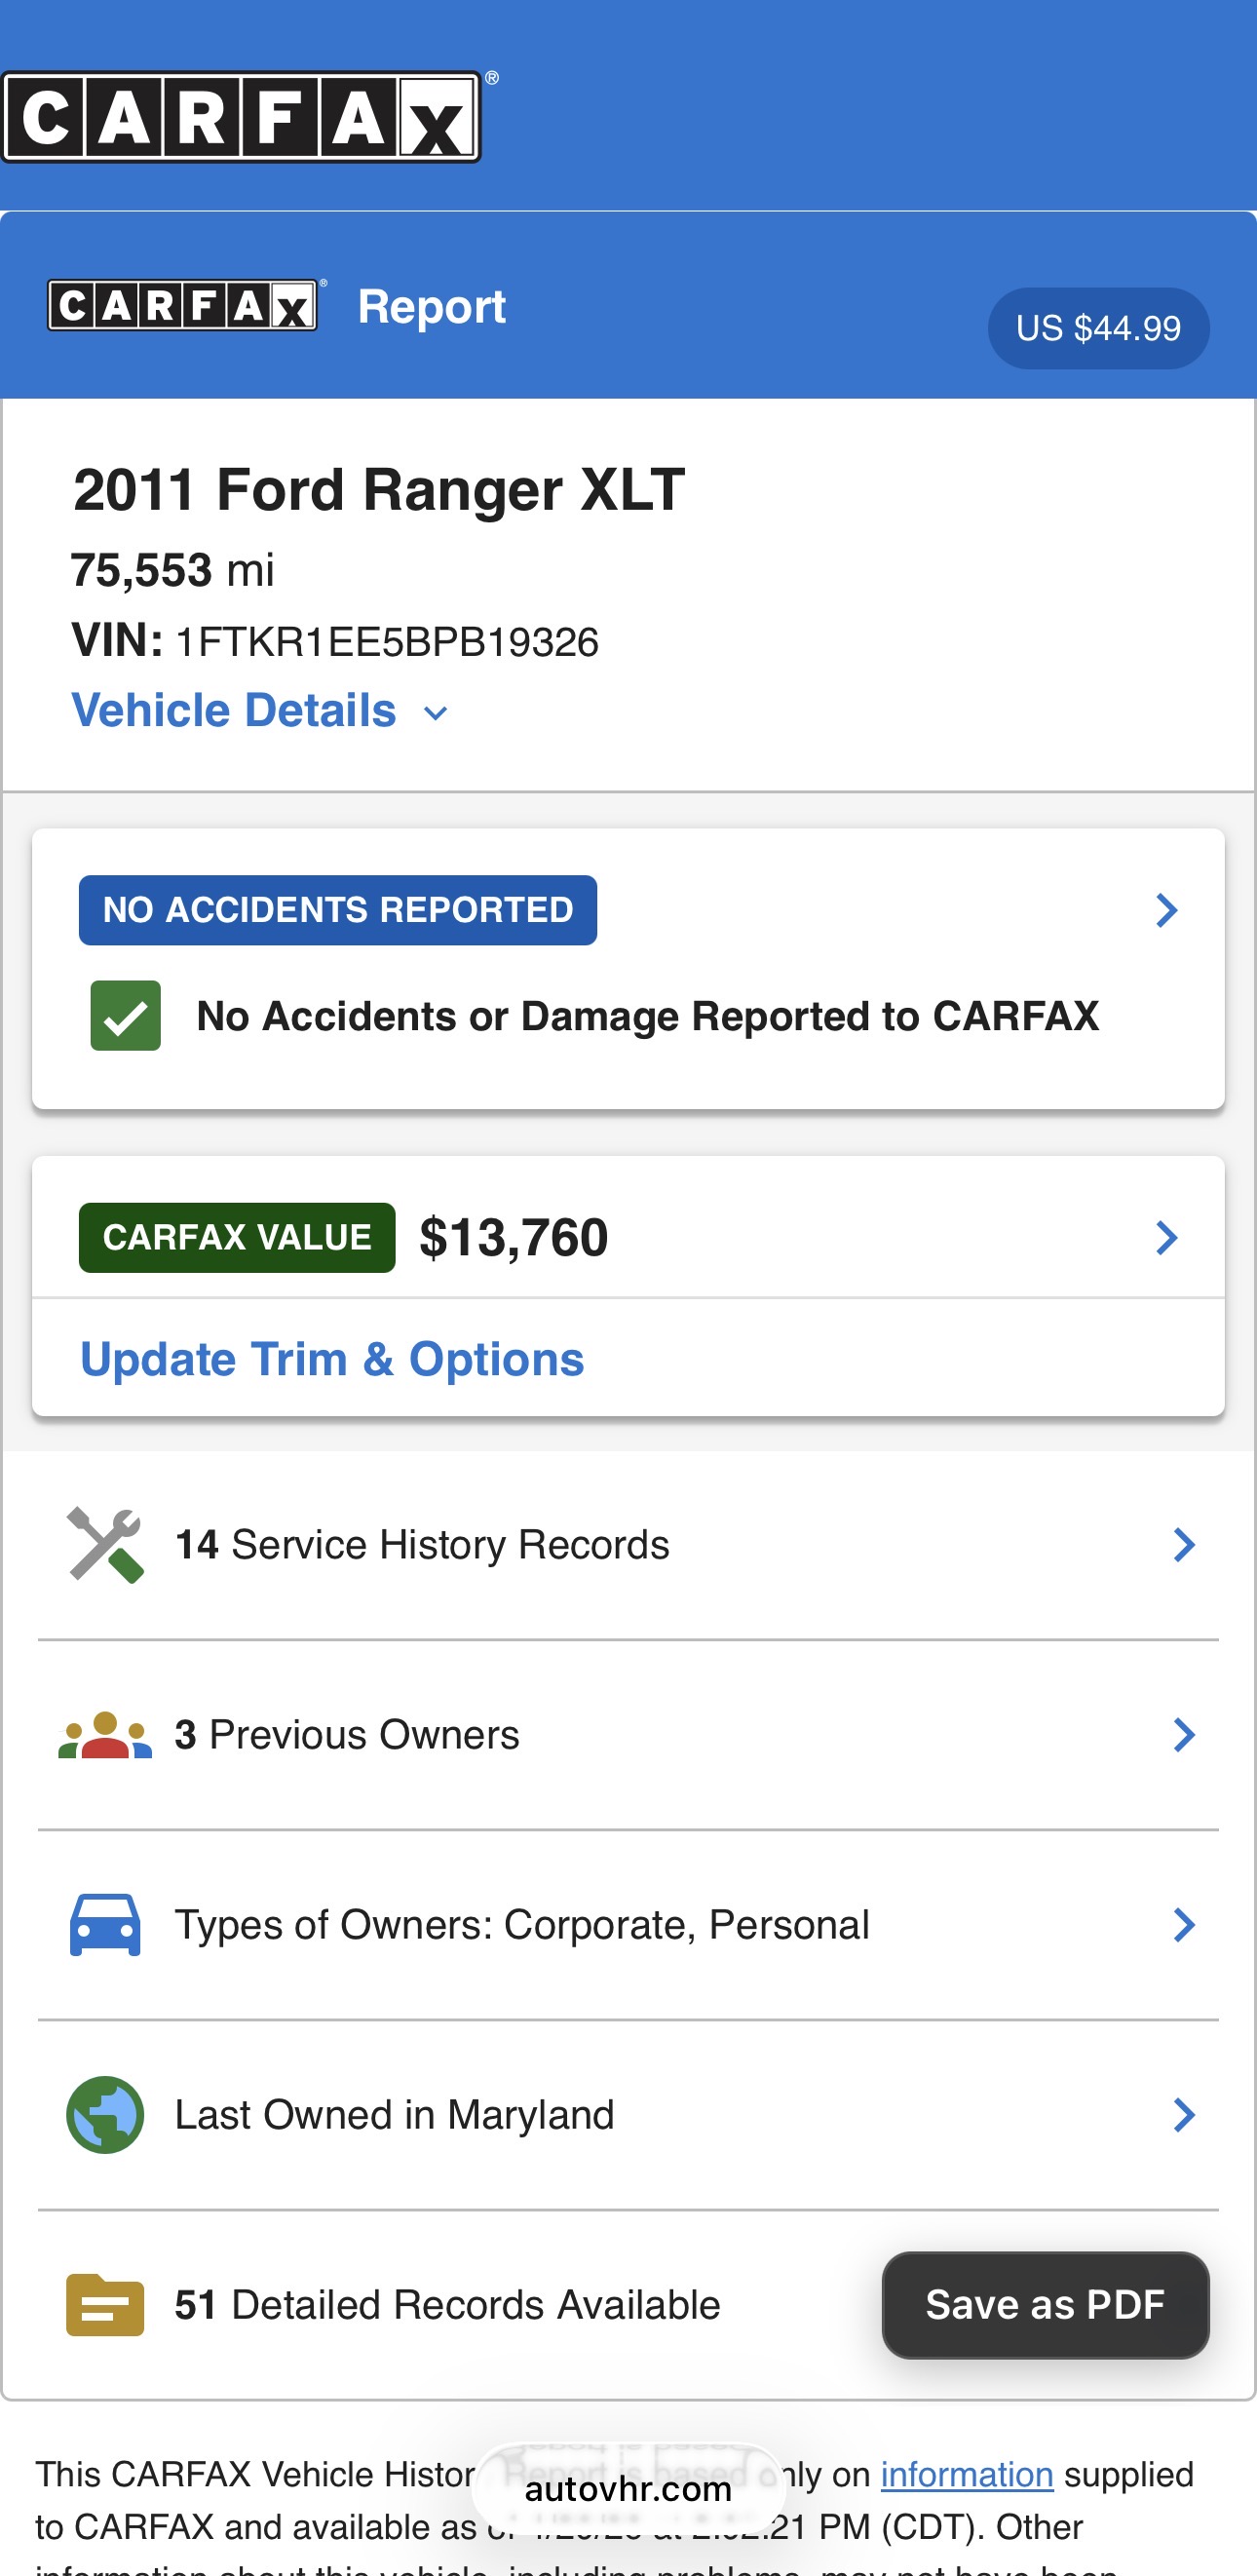
Task: Open 3 Previous Owners row
Action: pyautogui.click(x=346, y=1735)
